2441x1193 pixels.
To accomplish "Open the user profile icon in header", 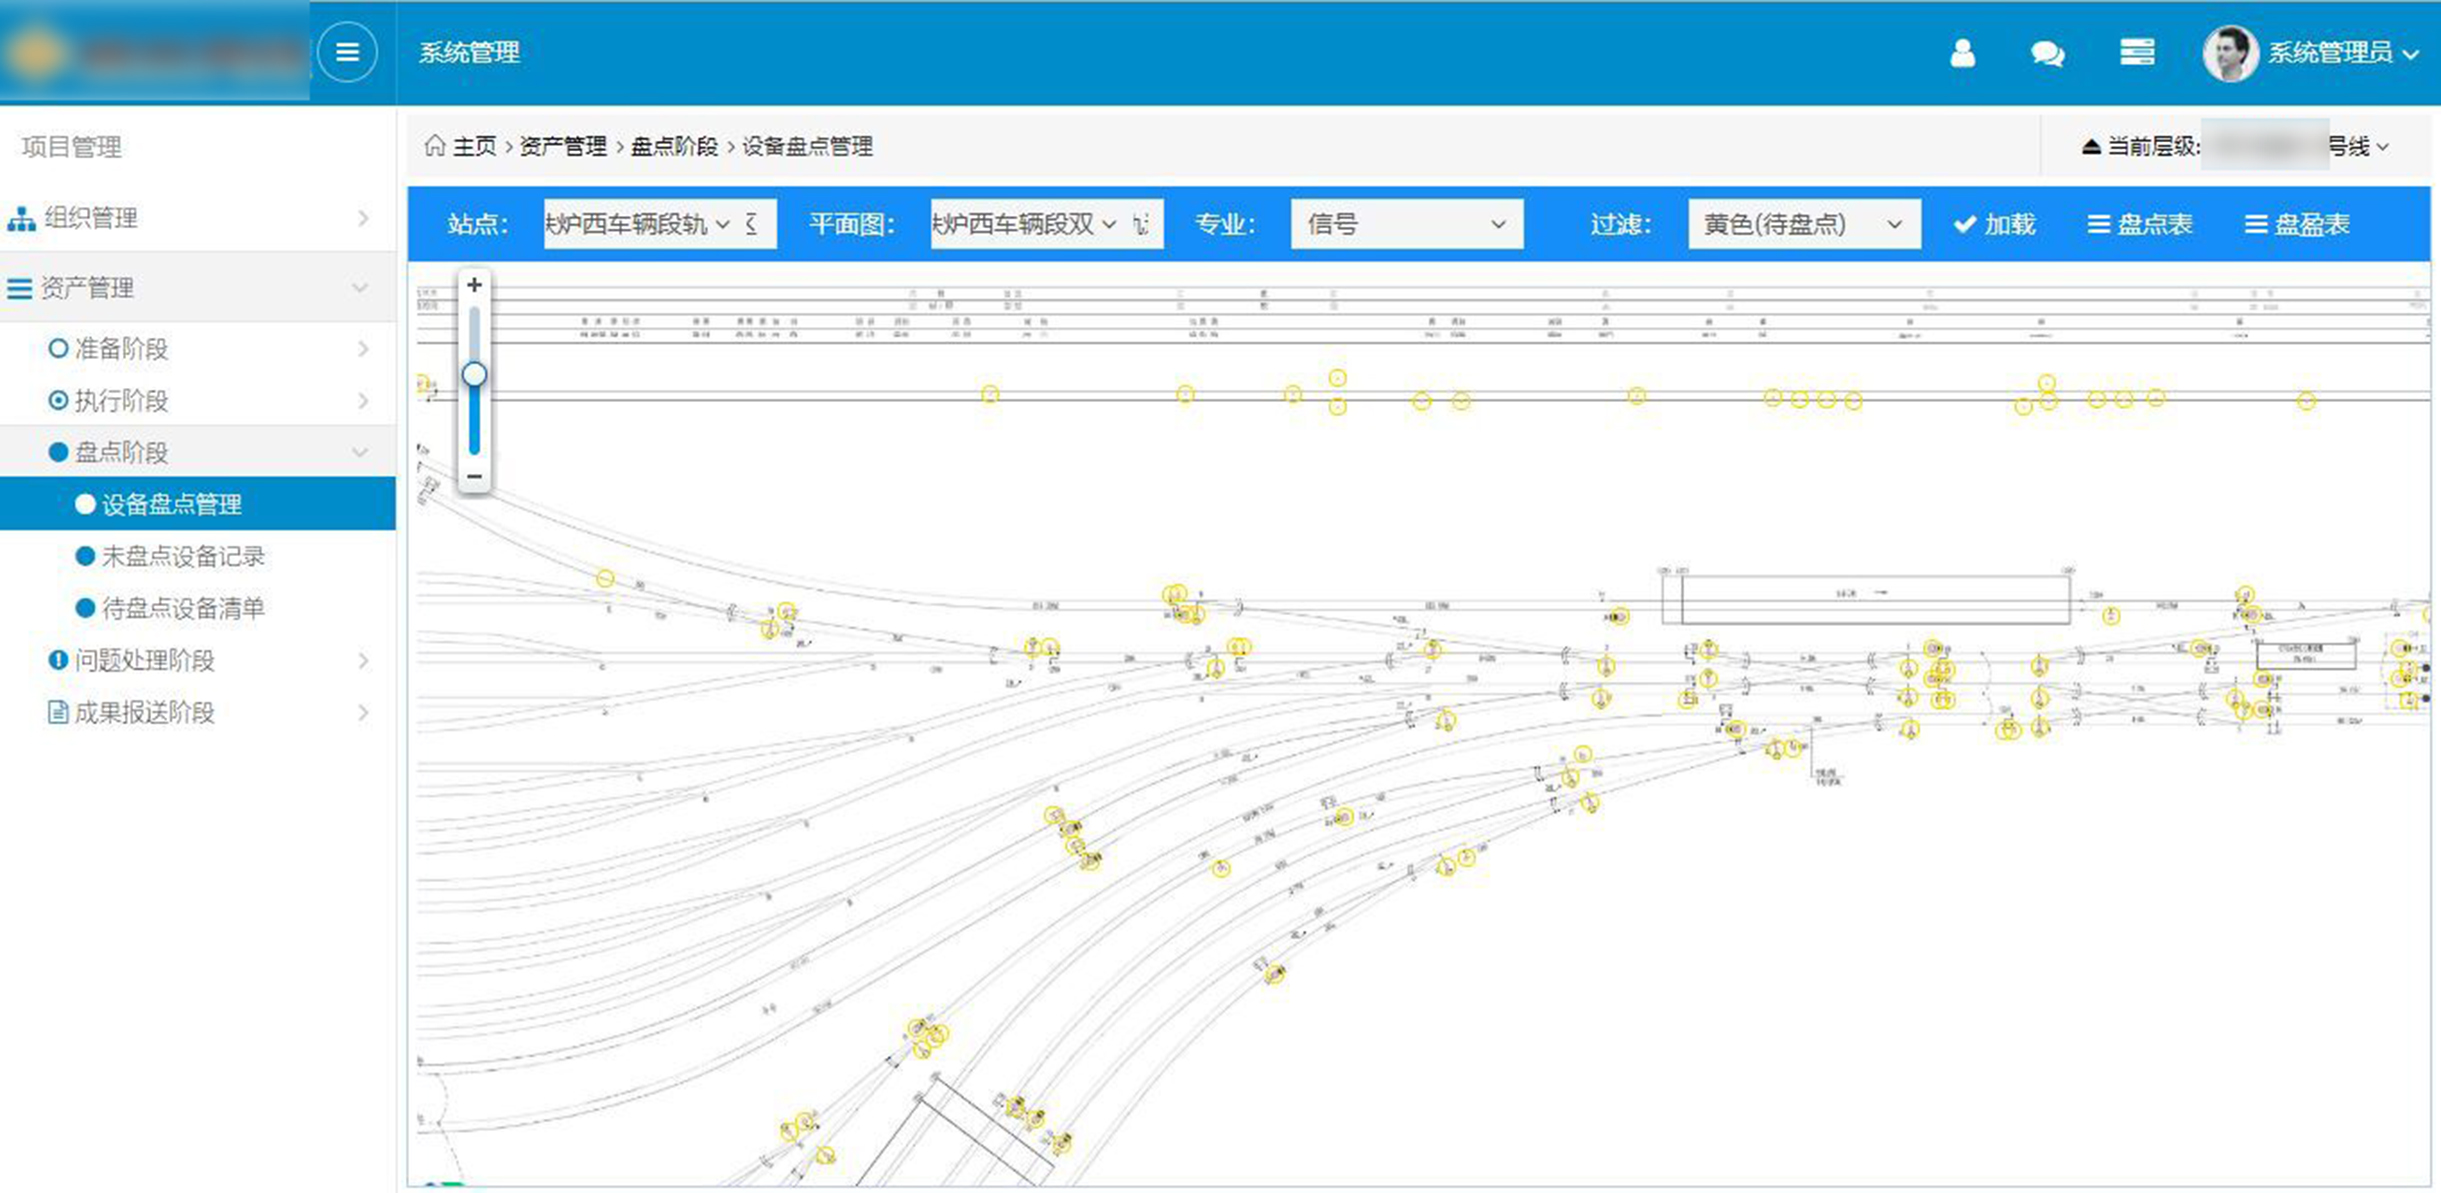I will (1962, 52).
